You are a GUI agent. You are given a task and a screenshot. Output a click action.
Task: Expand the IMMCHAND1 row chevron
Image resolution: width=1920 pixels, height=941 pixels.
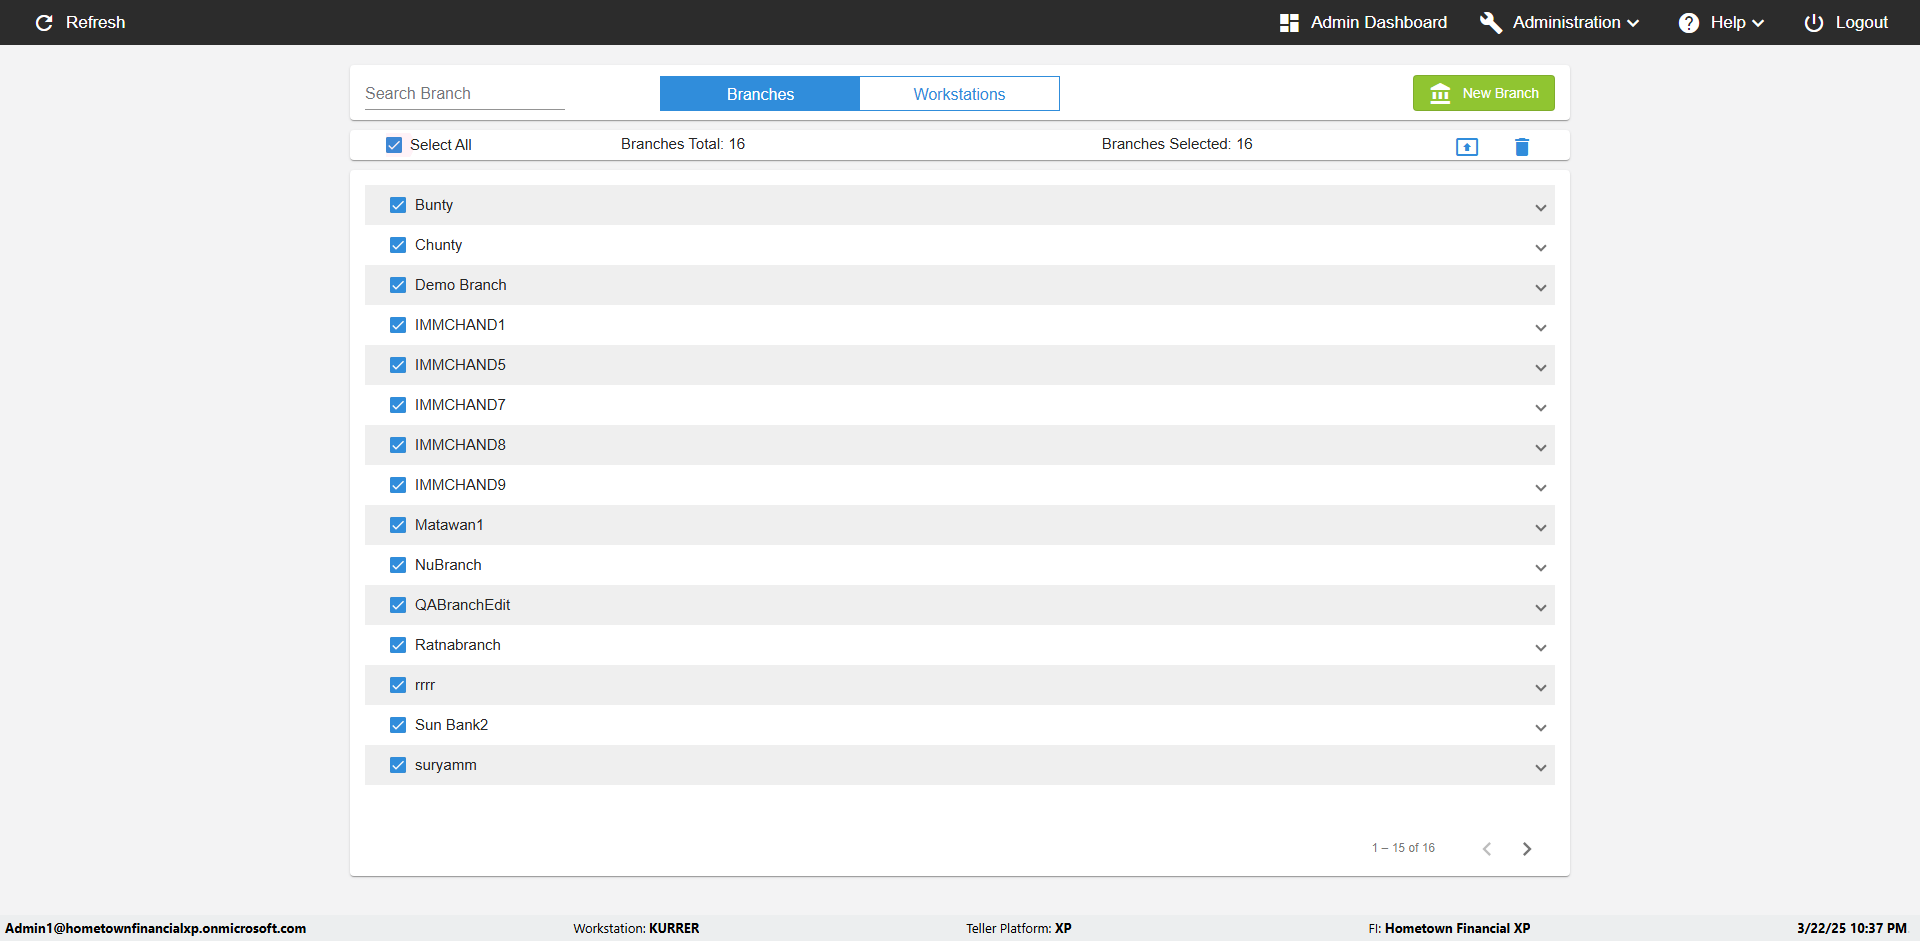click(1541, 328)
